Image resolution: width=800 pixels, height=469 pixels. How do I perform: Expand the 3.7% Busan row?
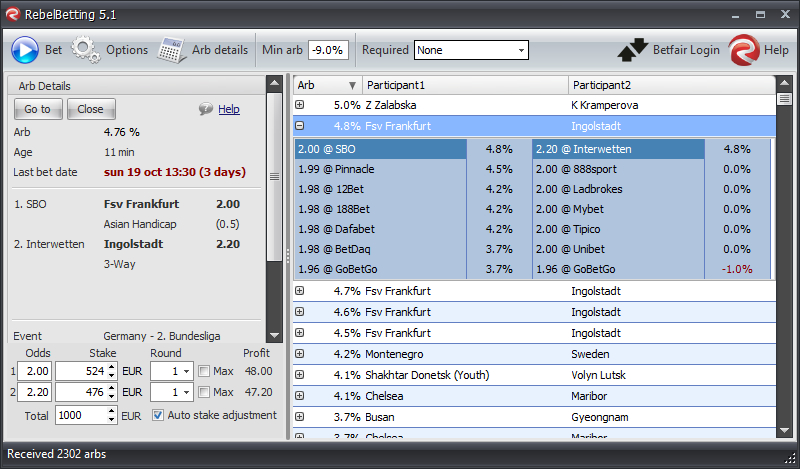click(x=299, y=416)
